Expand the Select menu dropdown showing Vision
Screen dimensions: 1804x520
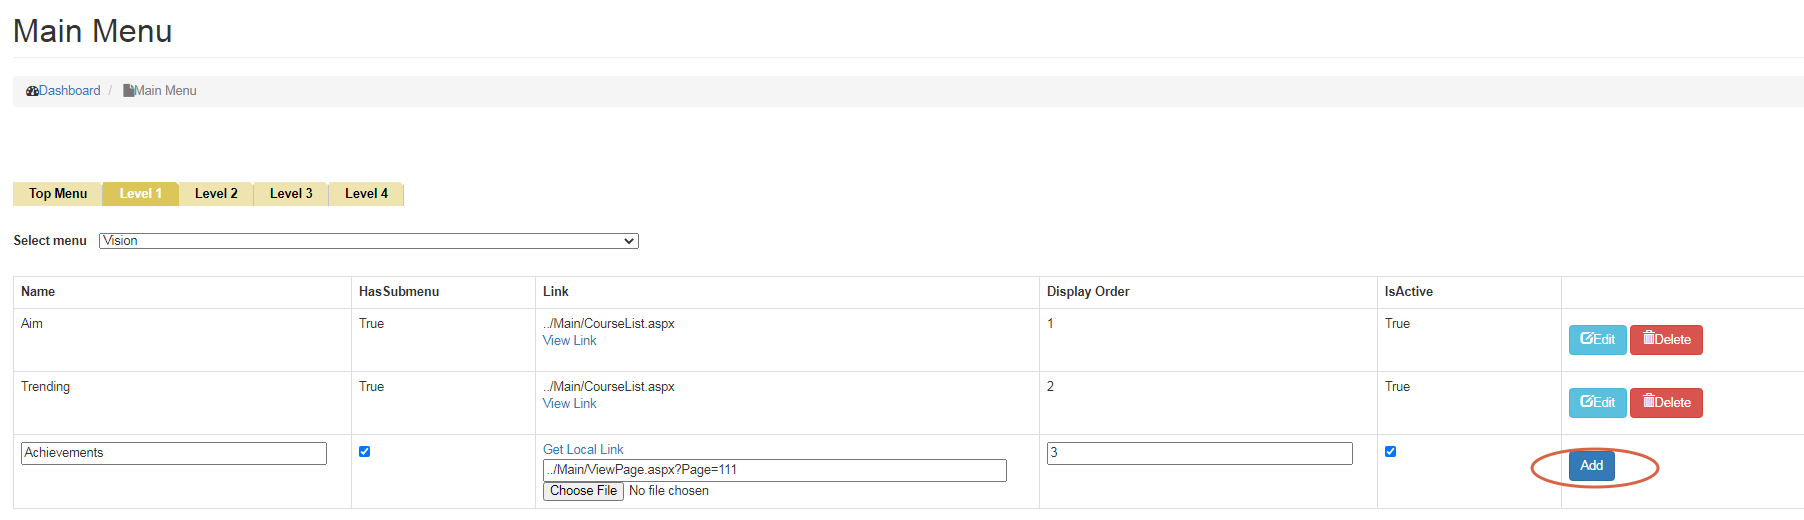pyautogui.click(x=368, y=241)
